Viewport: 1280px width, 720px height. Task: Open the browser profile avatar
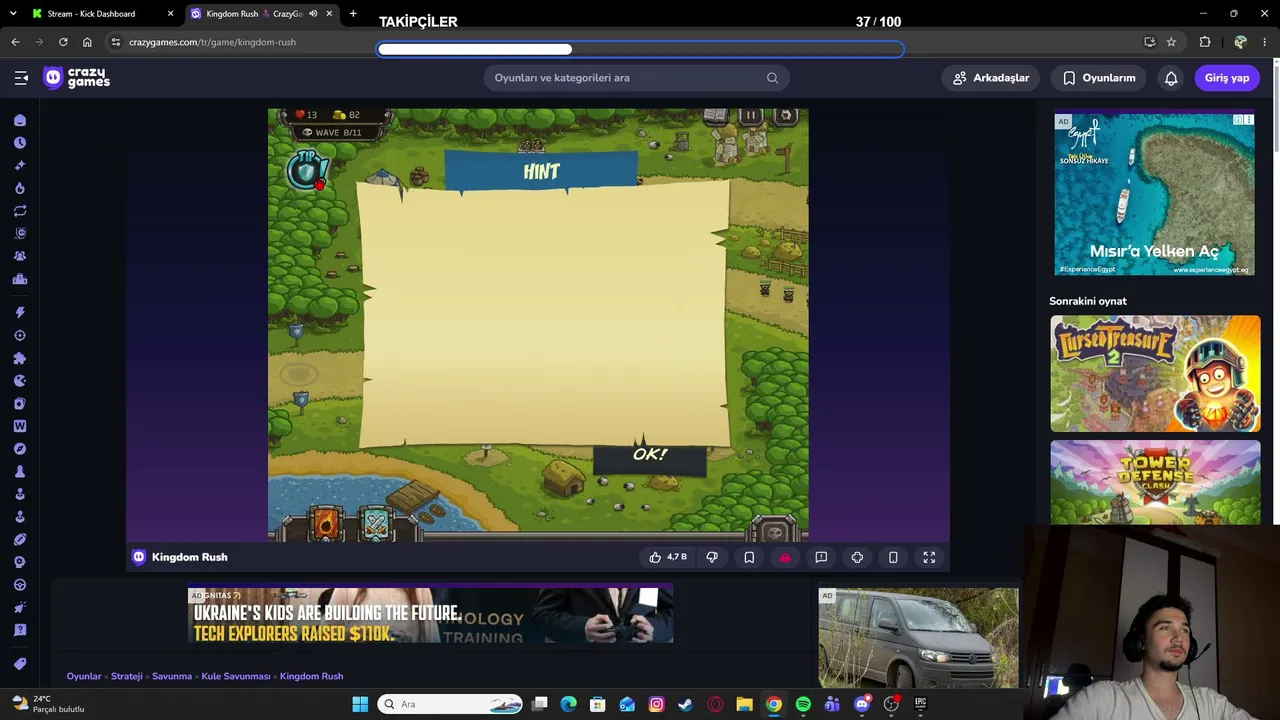coord(1240,42)
